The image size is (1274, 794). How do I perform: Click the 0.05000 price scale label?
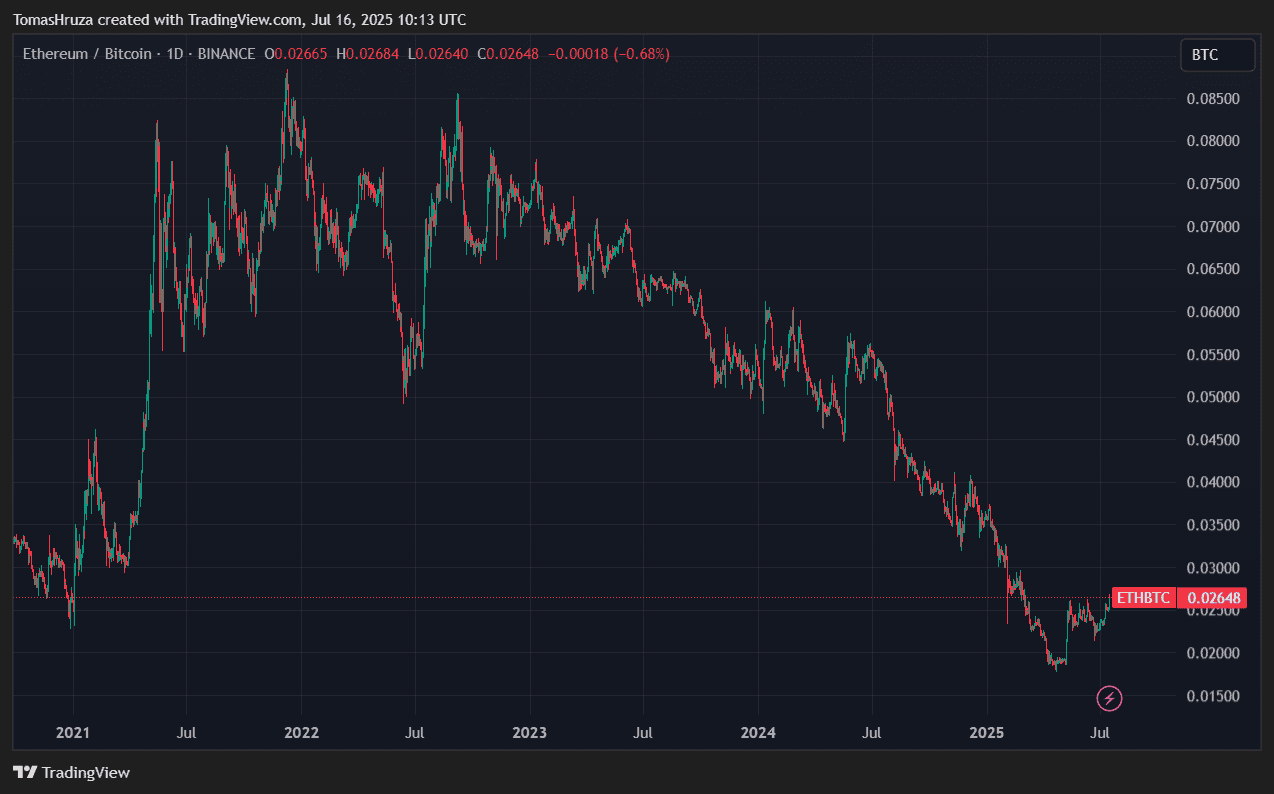click(1212, 397)
